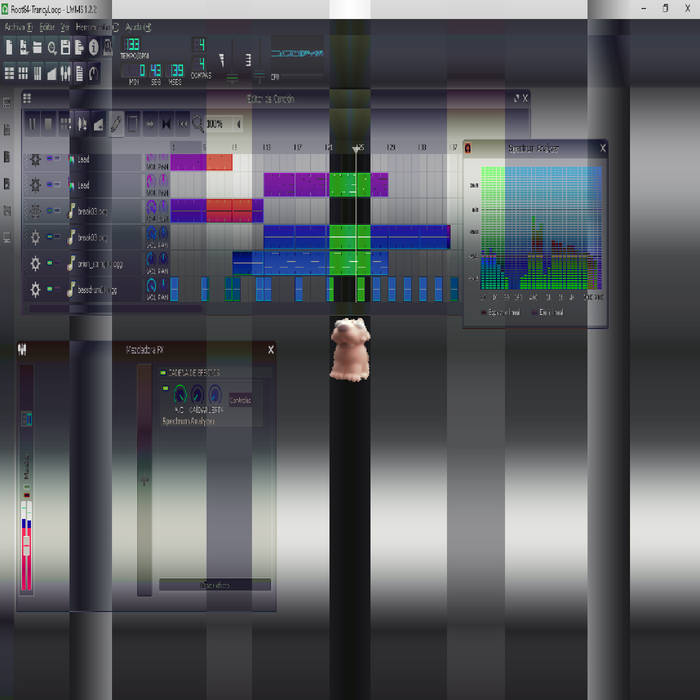Click the zoom magnifier icon in Song Editor

(x=198, y=124)
